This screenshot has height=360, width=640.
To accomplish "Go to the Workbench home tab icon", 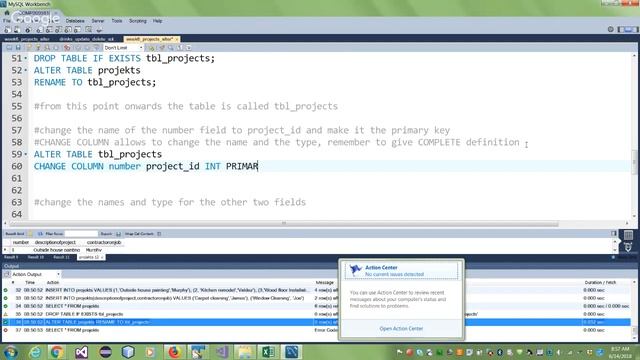I will [7, 13].
